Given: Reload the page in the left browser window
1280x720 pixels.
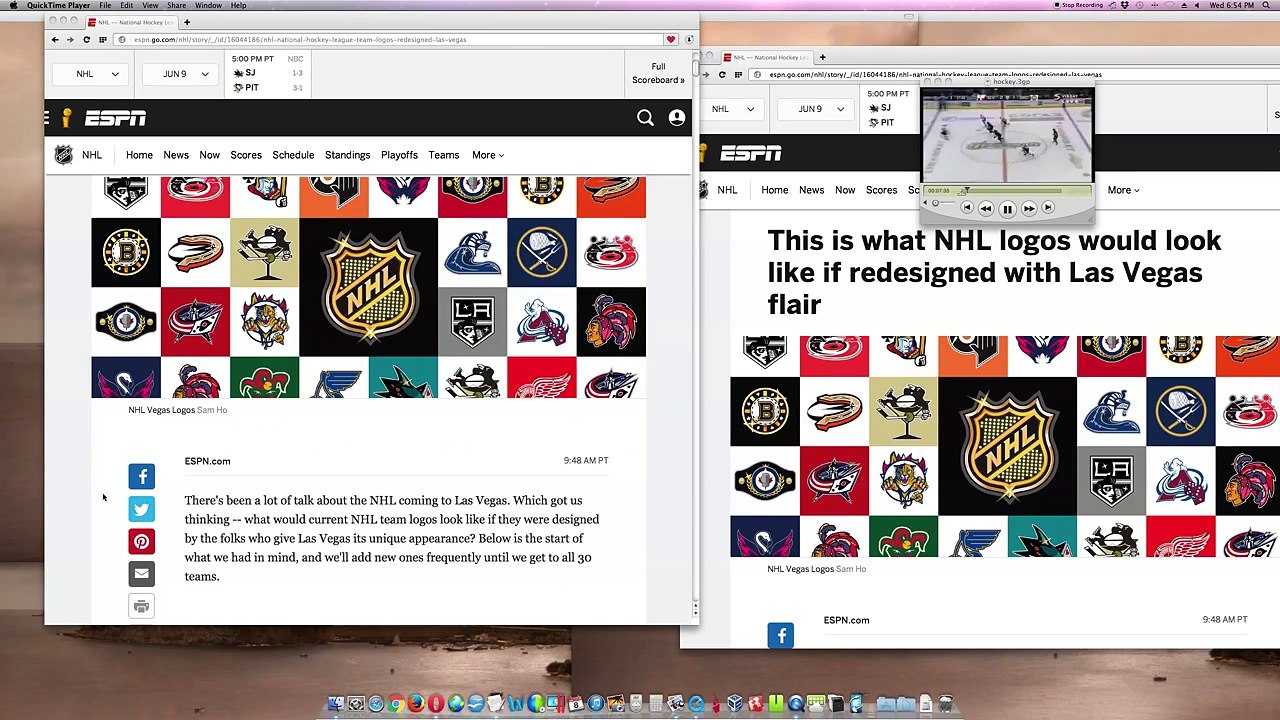Looking at the screenshot, I should click(86, 40).
